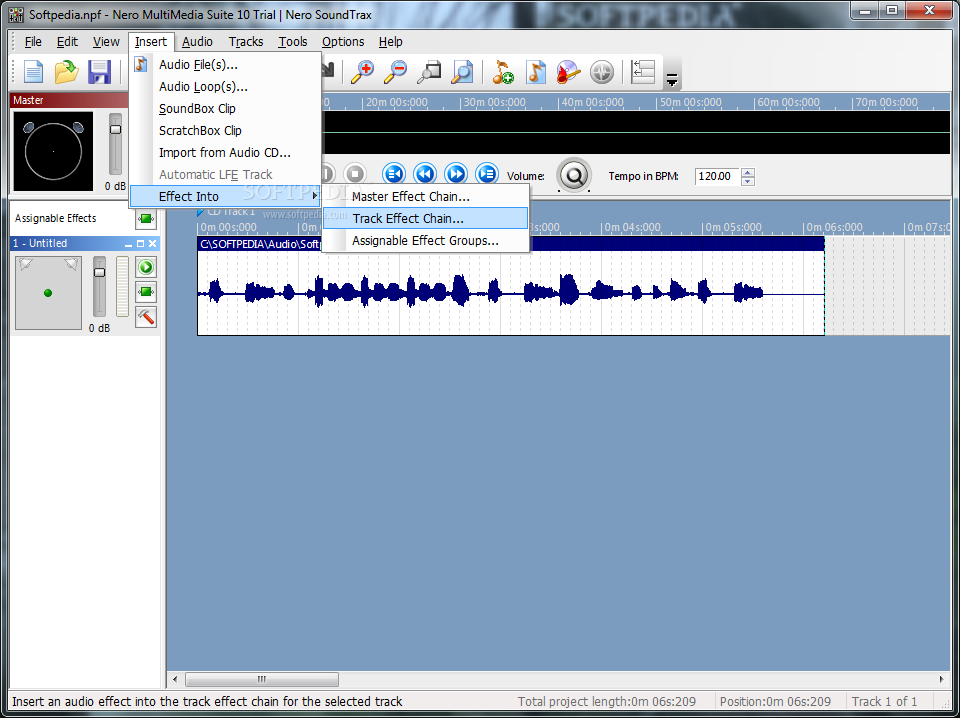Choose 'Master Effect Chain...' submenu item
The height and width of the screenshot is (718, 960).
426,197
